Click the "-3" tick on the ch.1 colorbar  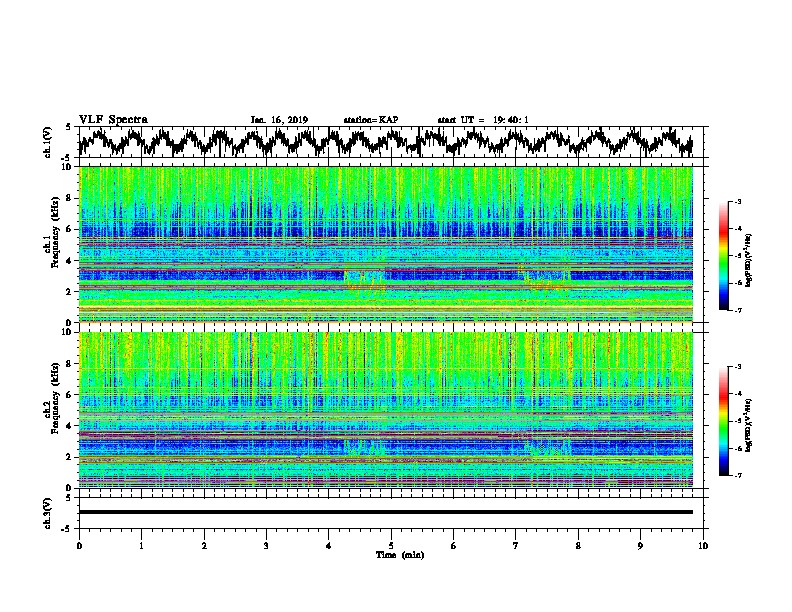tap(738, 201)
